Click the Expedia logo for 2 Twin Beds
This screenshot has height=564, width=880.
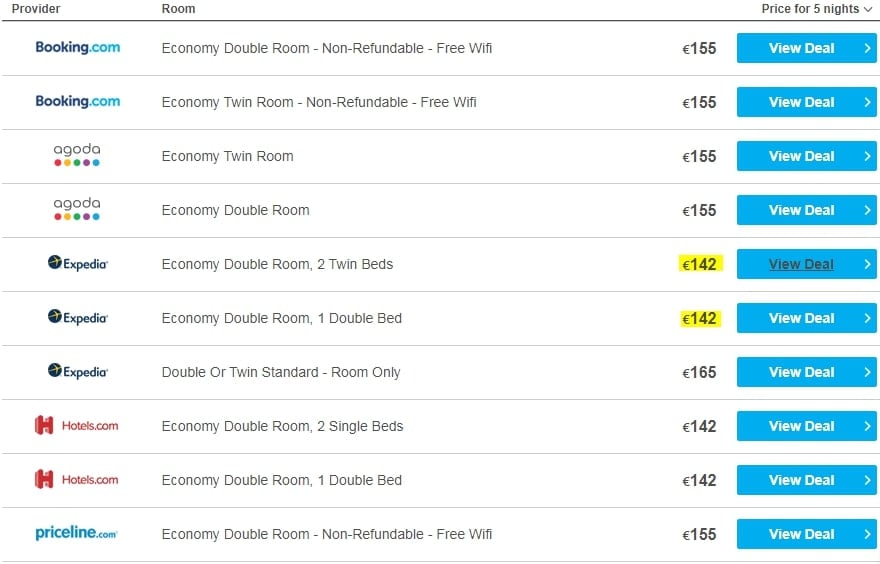click(x=77, y=263)
